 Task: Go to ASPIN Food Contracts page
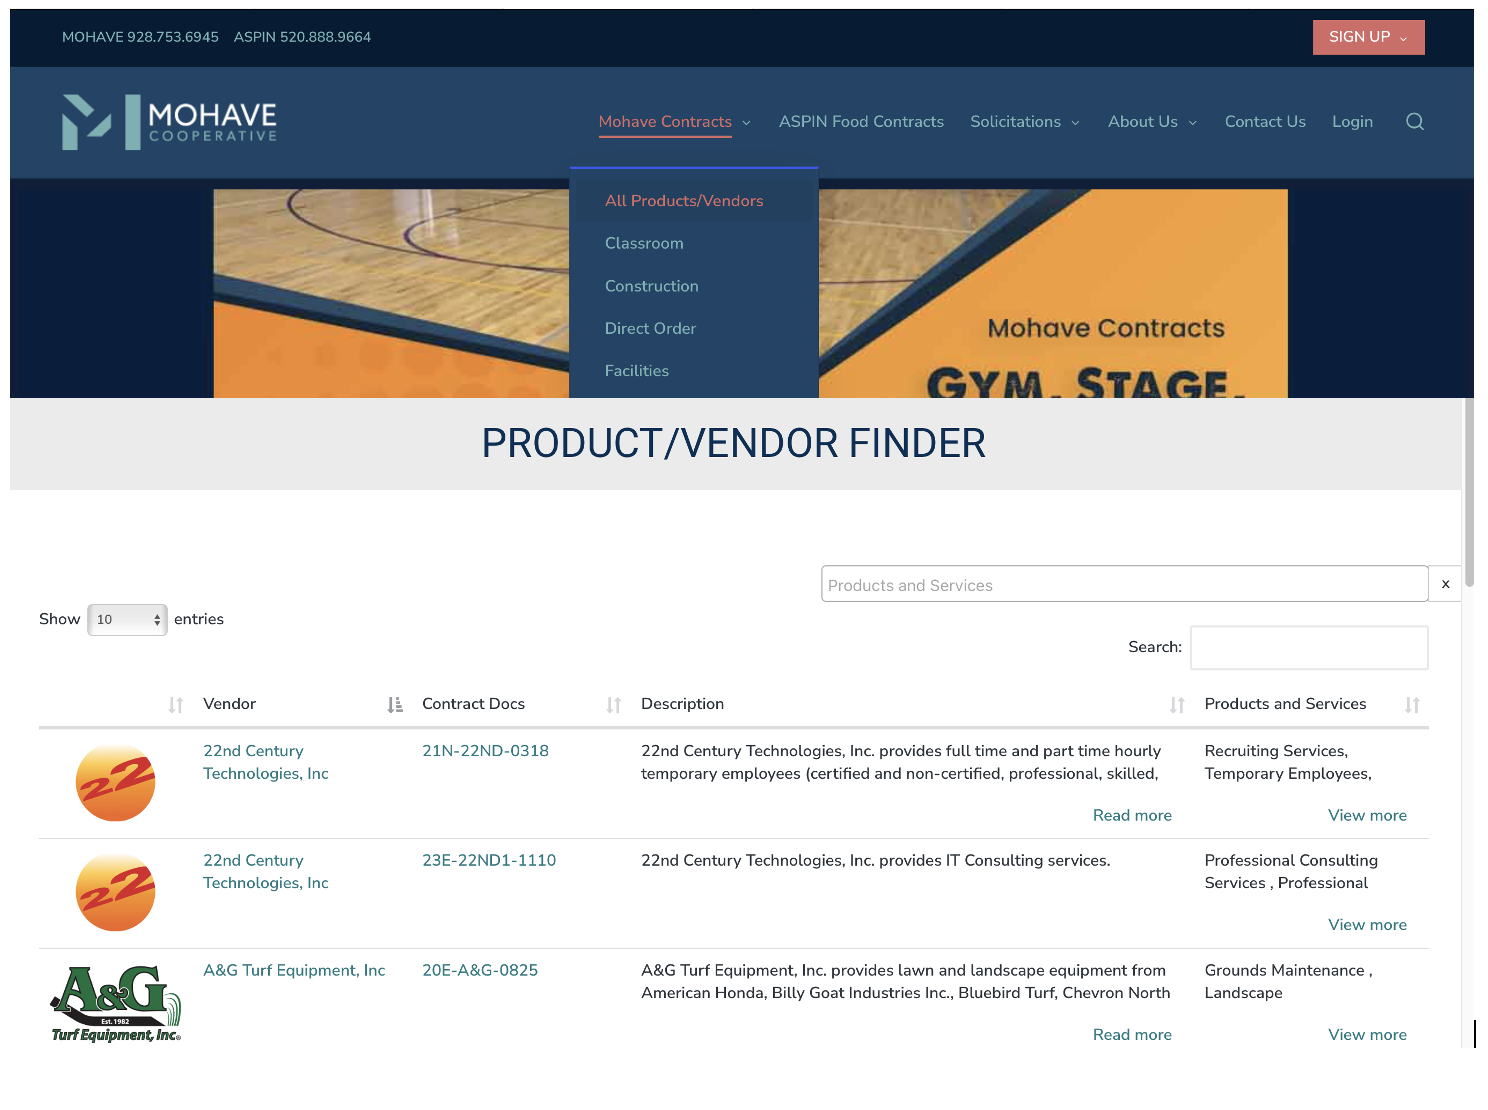(861, 122)
